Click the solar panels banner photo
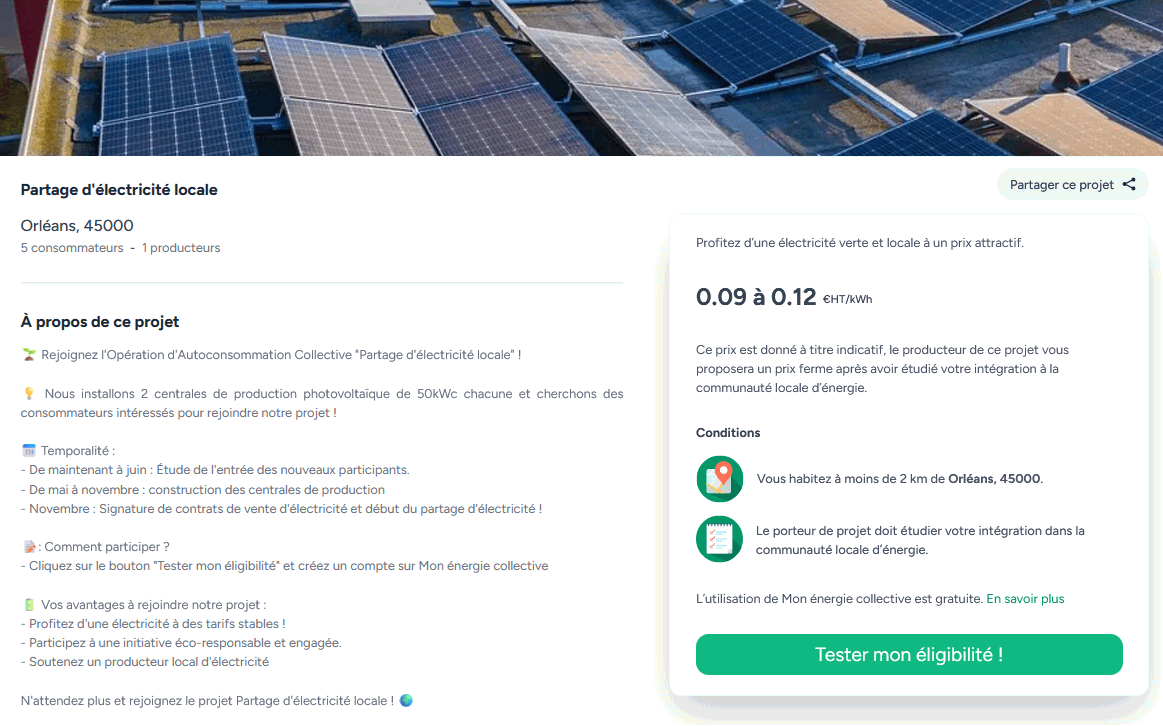Screen dimensions: 1163x726 581,78
